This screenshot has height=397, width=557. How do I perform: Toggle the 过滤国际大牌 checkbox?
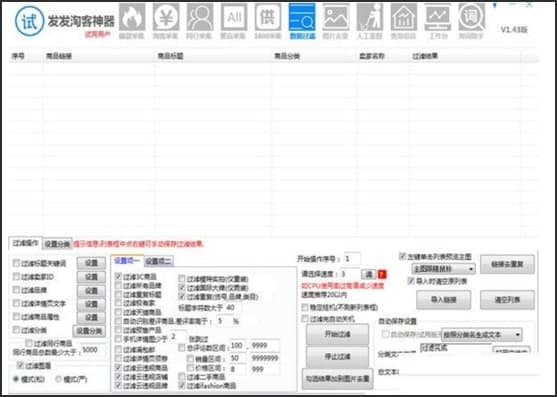[x=182, y=288]
